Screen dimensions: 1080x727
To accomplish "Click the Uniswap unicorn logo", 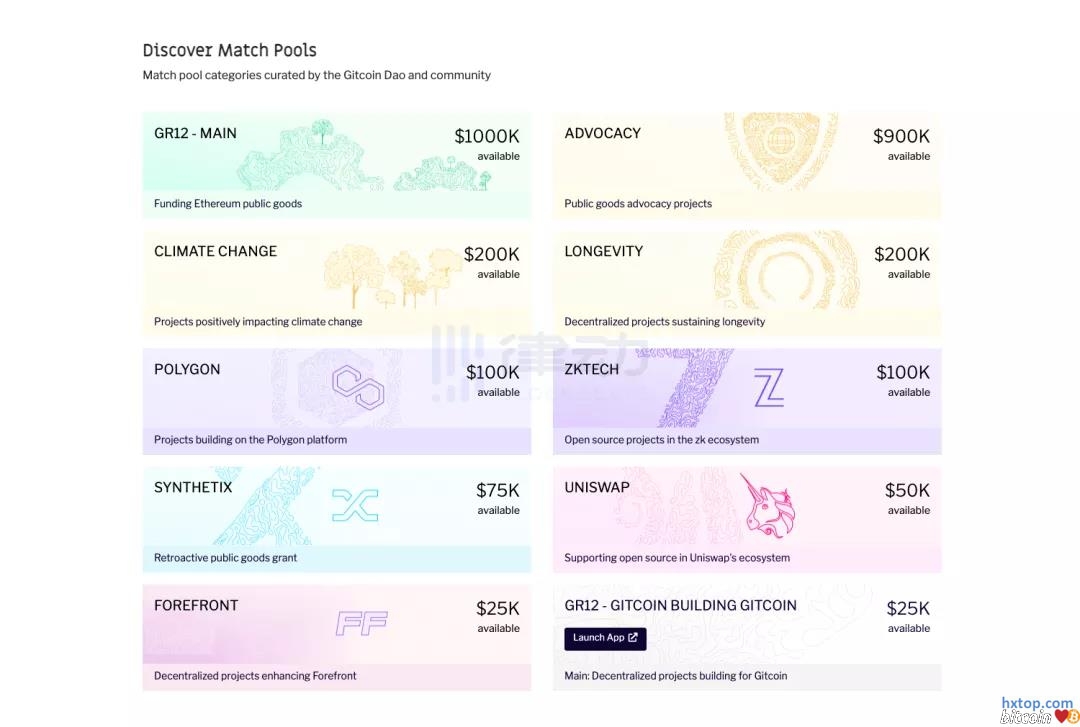I will coord(767,506).
